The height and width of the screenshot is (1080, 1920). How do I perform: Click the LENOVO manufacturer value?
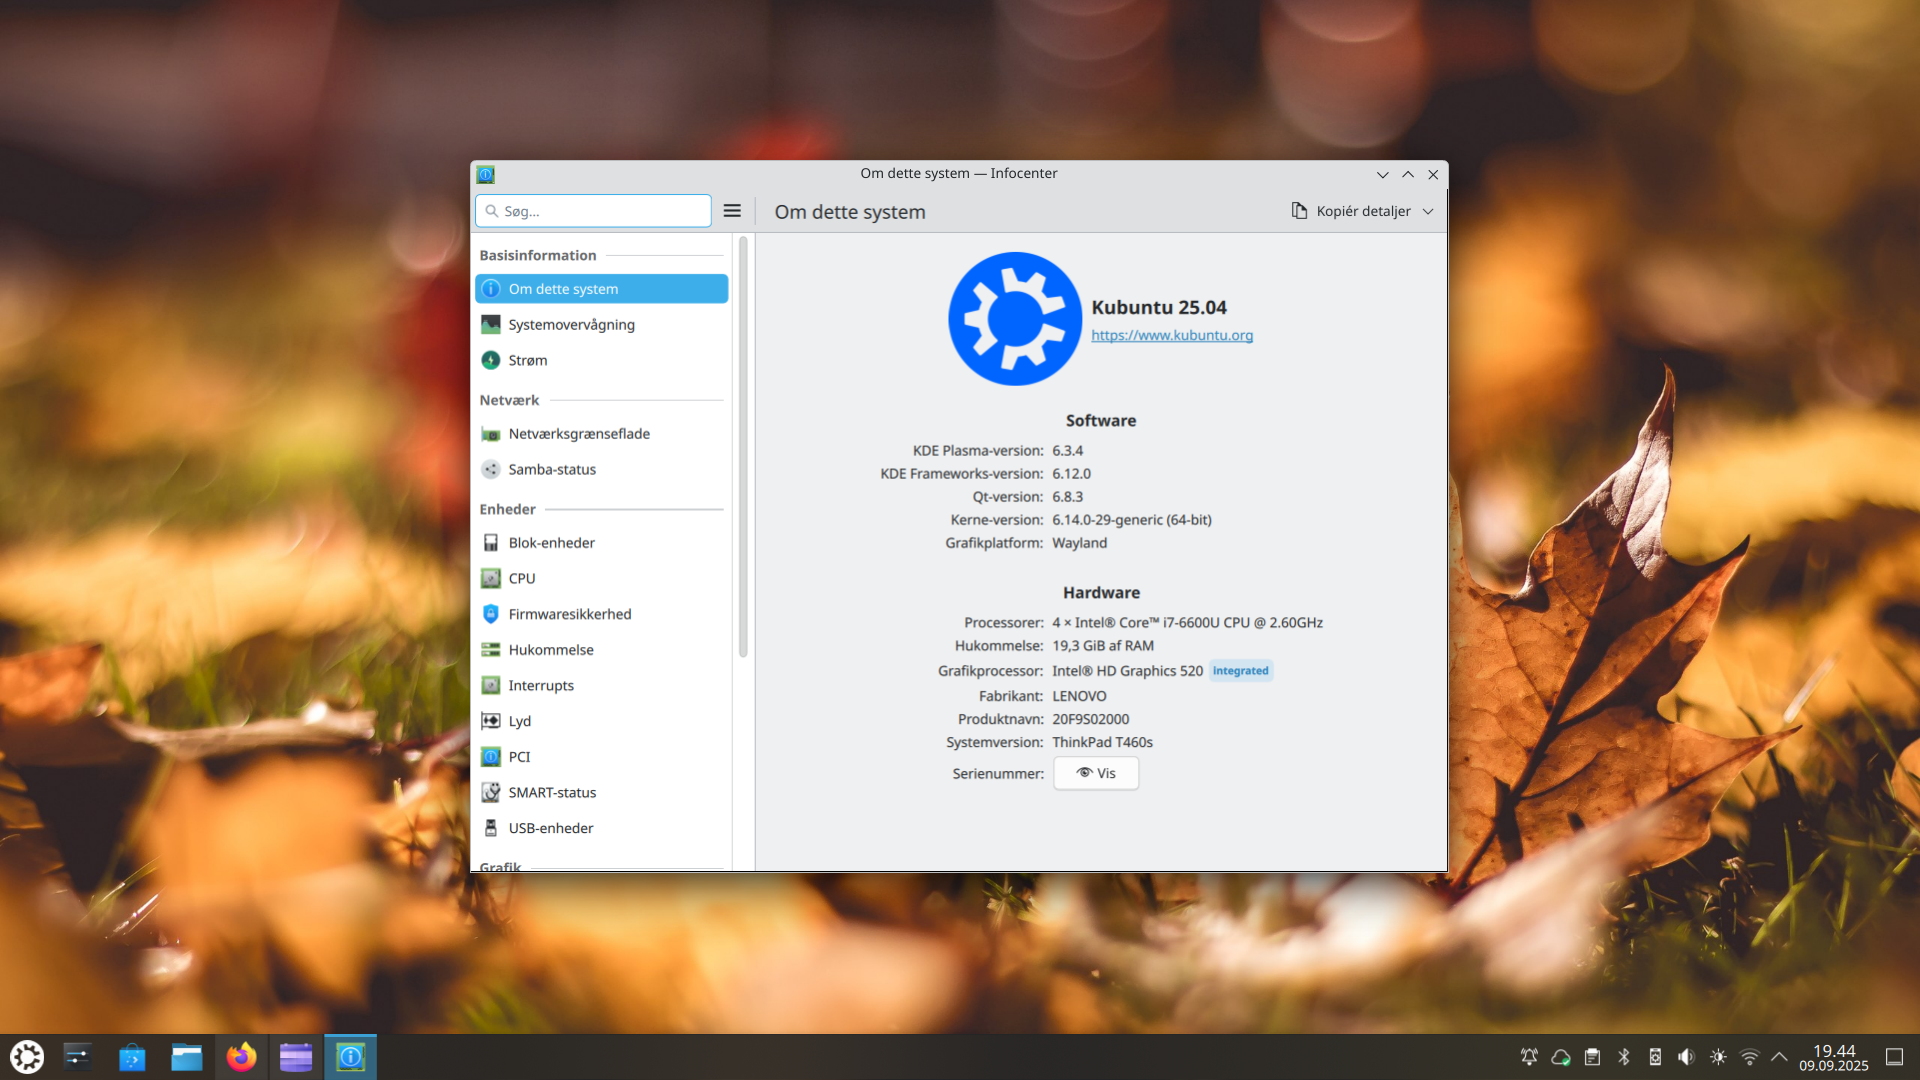(x=1079, y=696)
